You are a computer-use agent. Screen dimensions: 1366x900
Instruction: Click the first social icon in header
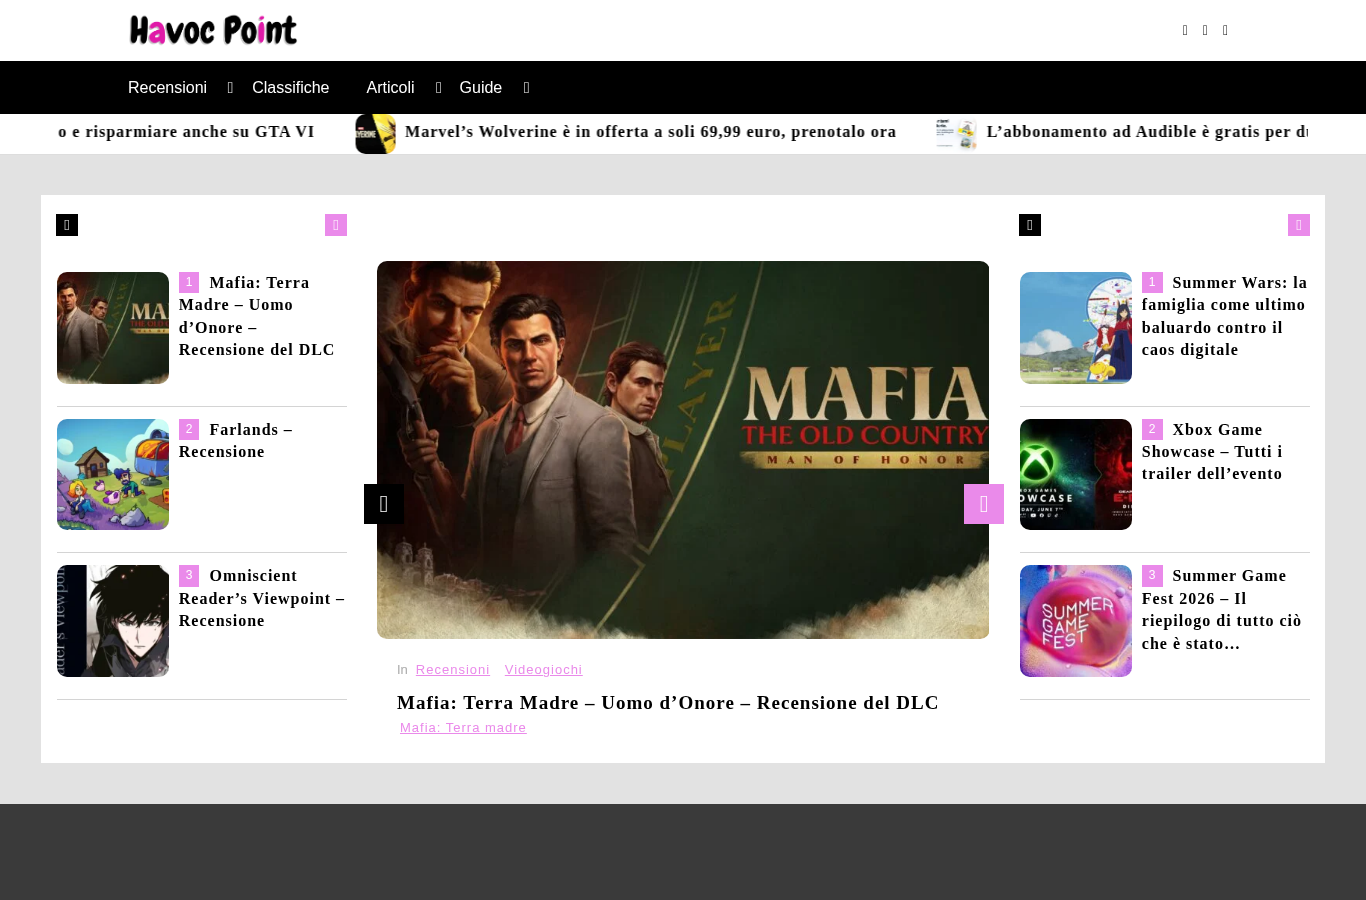coord(1185,30)
